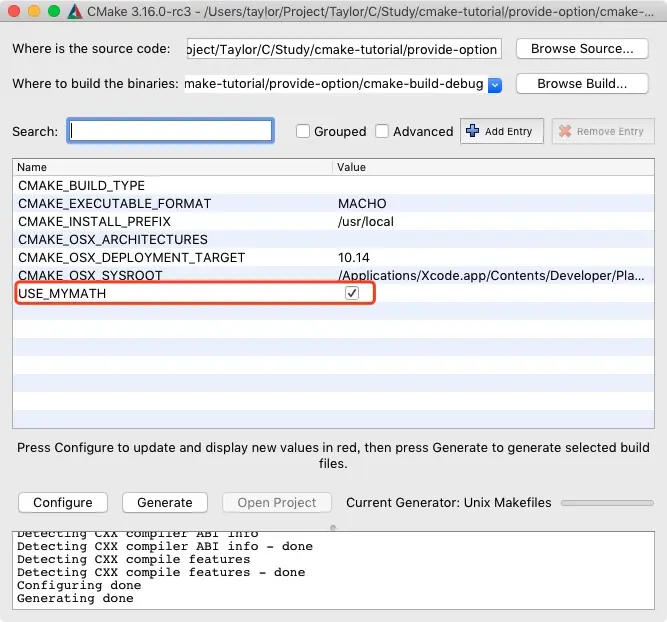Image resolution: width=667 pixels, height=622 pixels.
Task: Click the 10.14 value cell
Action: 353,257
